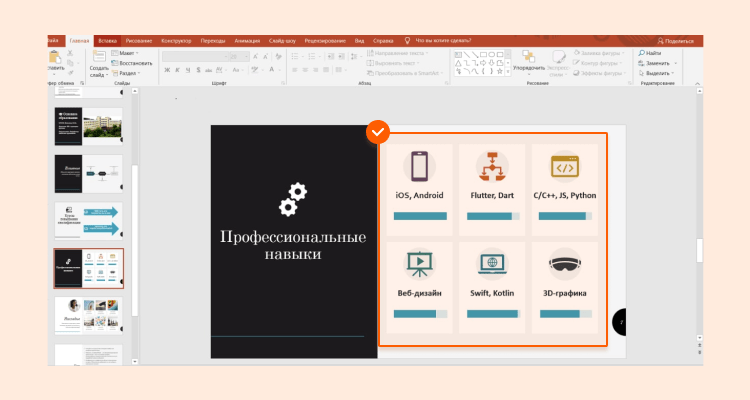The height and width of the screenshot is (400, 750).
Task: Click the gears icon on the dark slide panel
Action: [x=293, y=200]
